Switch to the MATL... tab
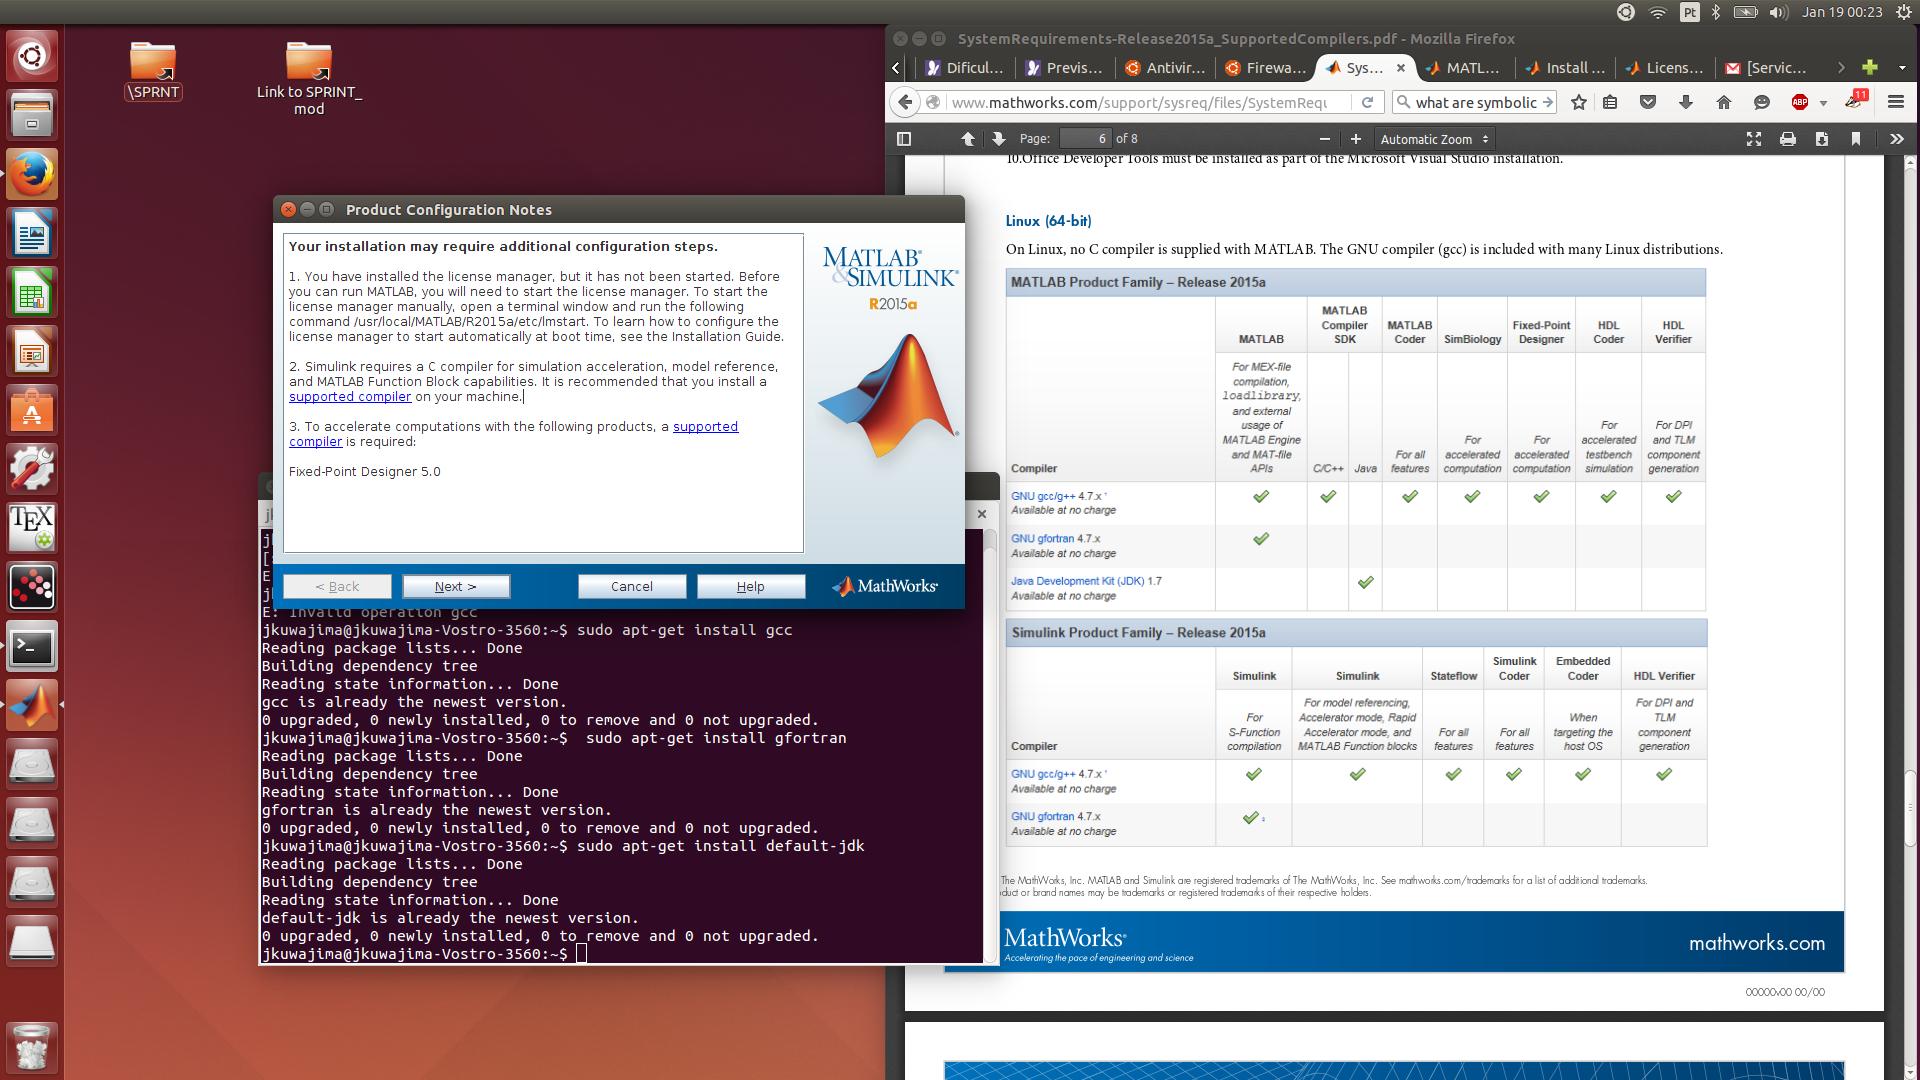Image resolution: width=1920 pixels, height=1080 pixels. [x=1463, y=68]
